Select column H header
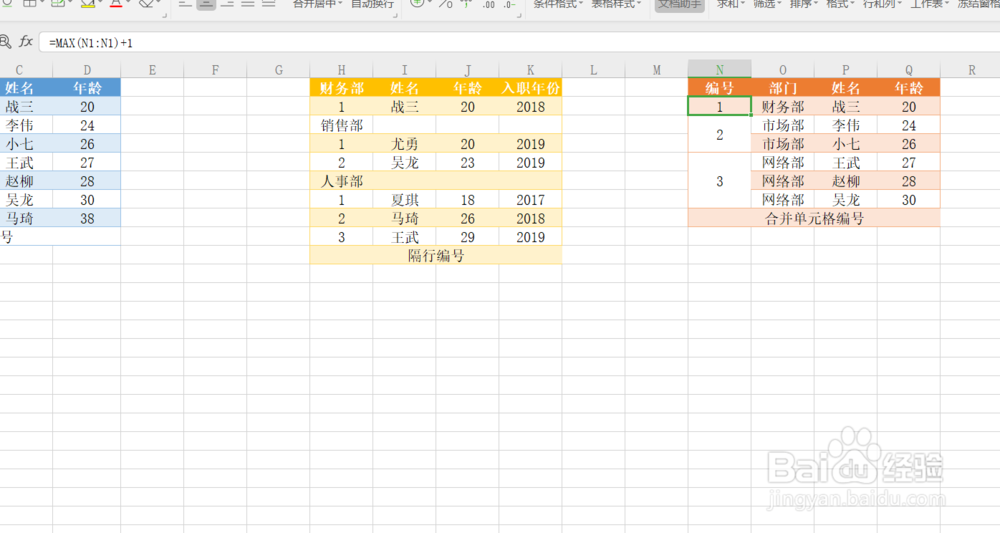The height and width of the screenshot is (533, 1000). pyautogui.click(x=341, y=69)
